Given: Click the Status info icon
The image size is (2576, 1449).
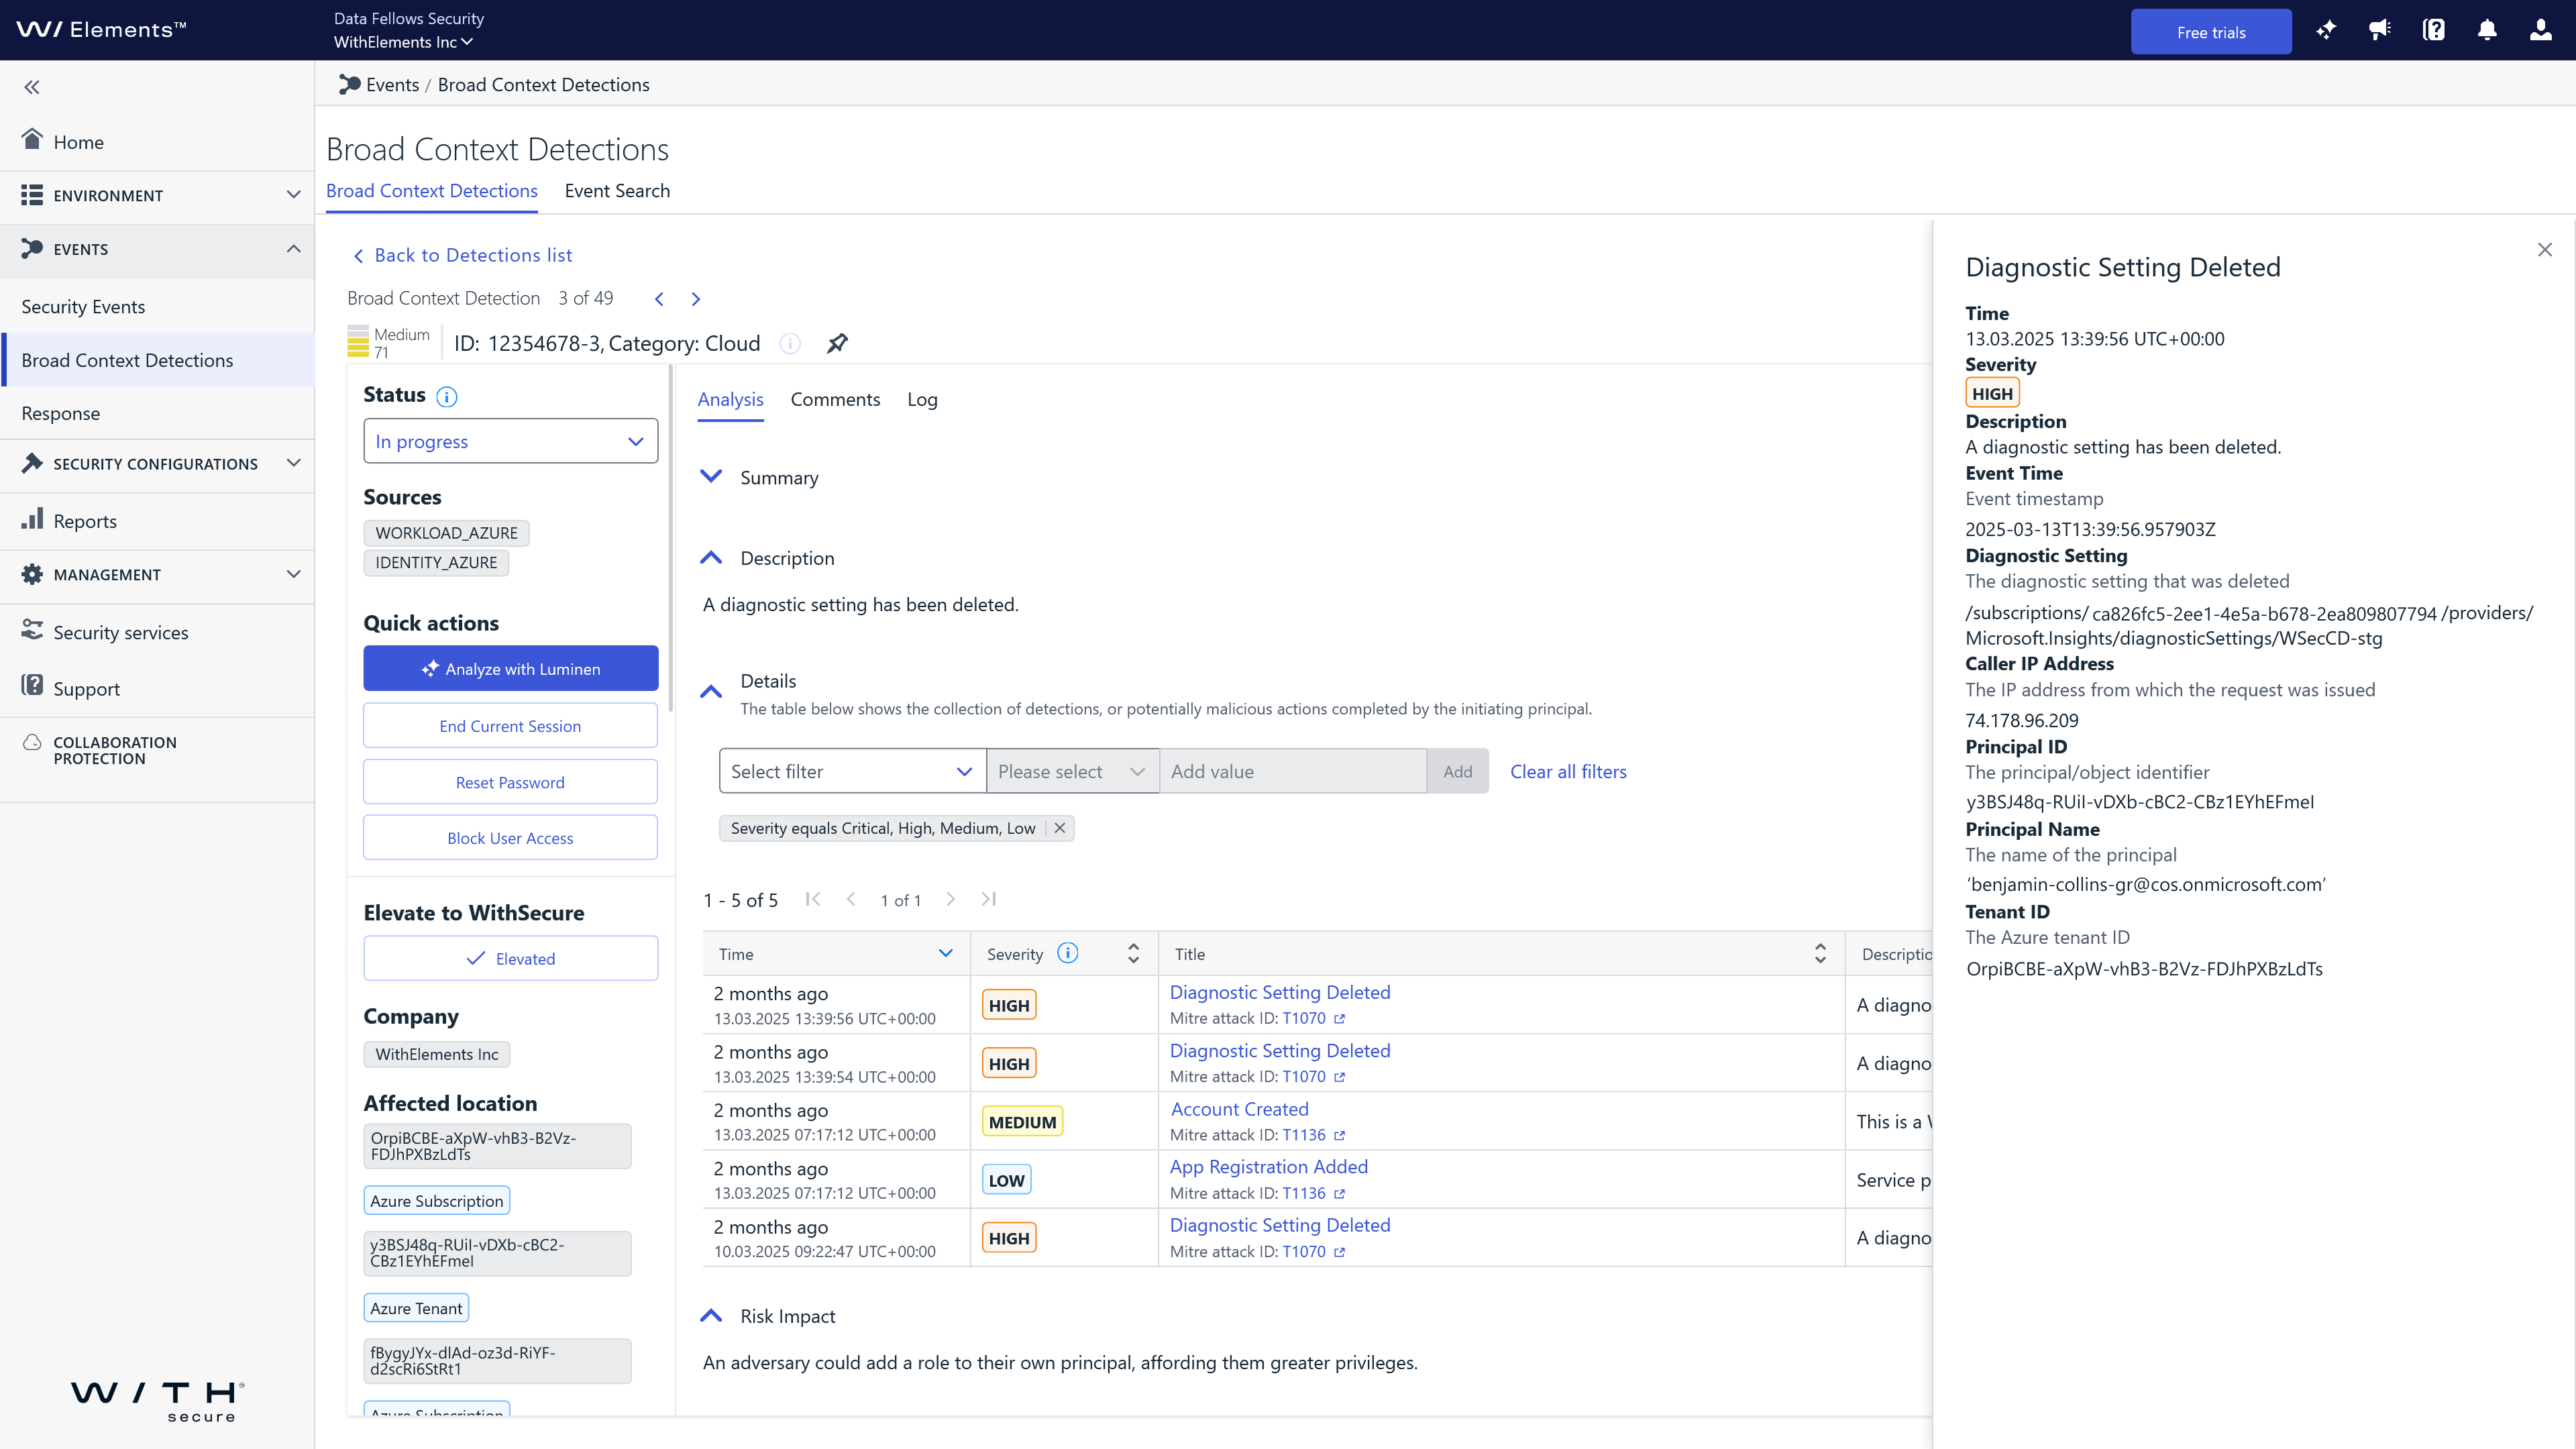Looking at the screenshot, I should click(x=447, y=396).
